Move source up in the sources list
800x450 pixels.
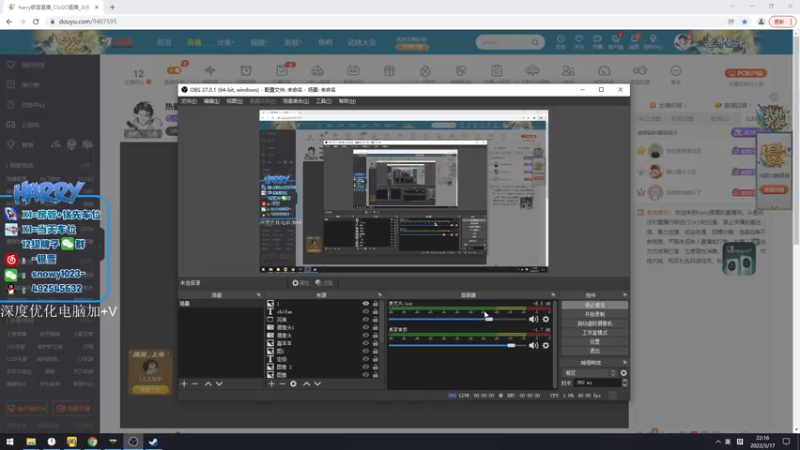(x=307, y=384)
